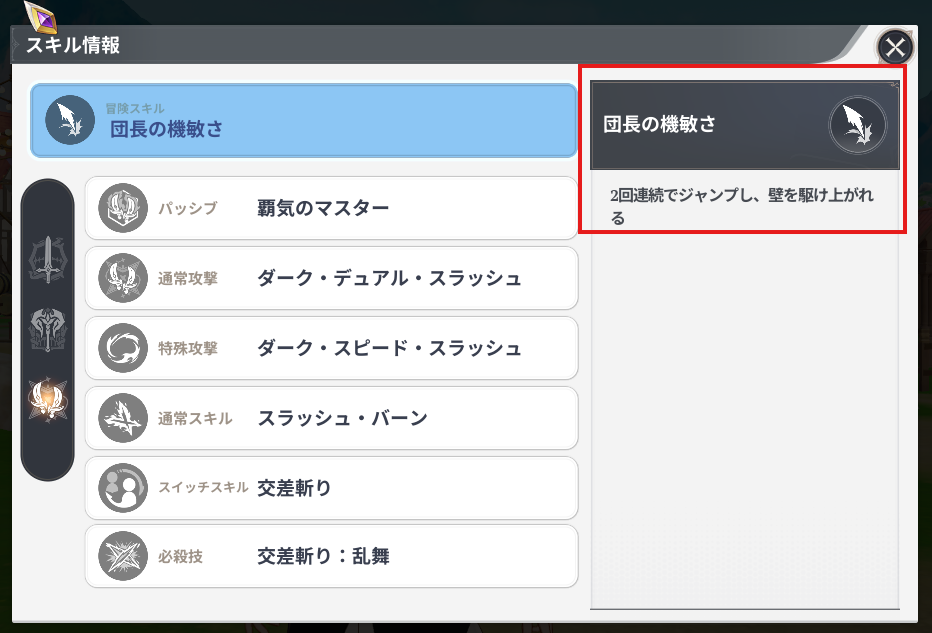Viewport: 932px width, 633px height.
Task: Click the パッシブ skill icon
Action: pyautogui.click(x=123, y=208)
